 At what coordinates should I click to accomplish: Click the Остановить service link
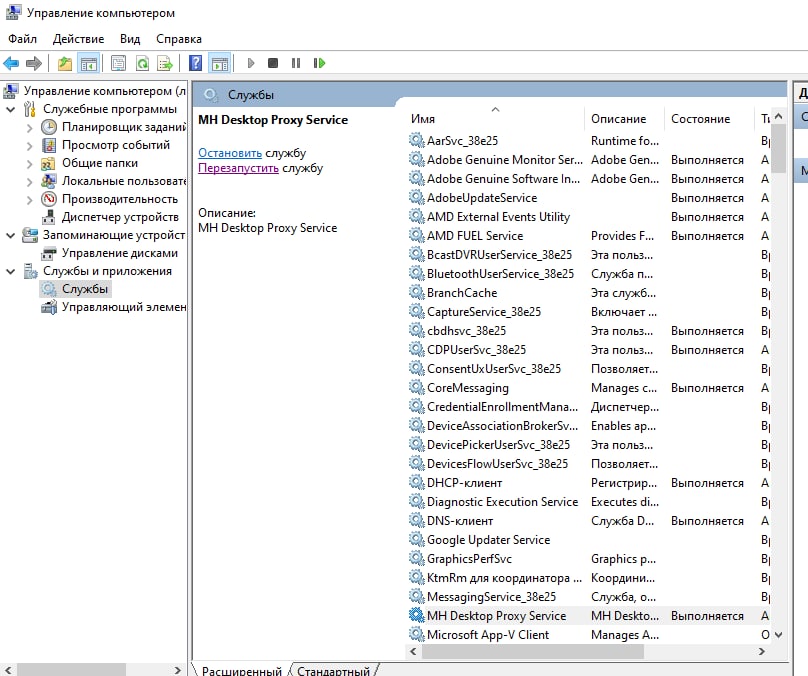tap(230, 153)
